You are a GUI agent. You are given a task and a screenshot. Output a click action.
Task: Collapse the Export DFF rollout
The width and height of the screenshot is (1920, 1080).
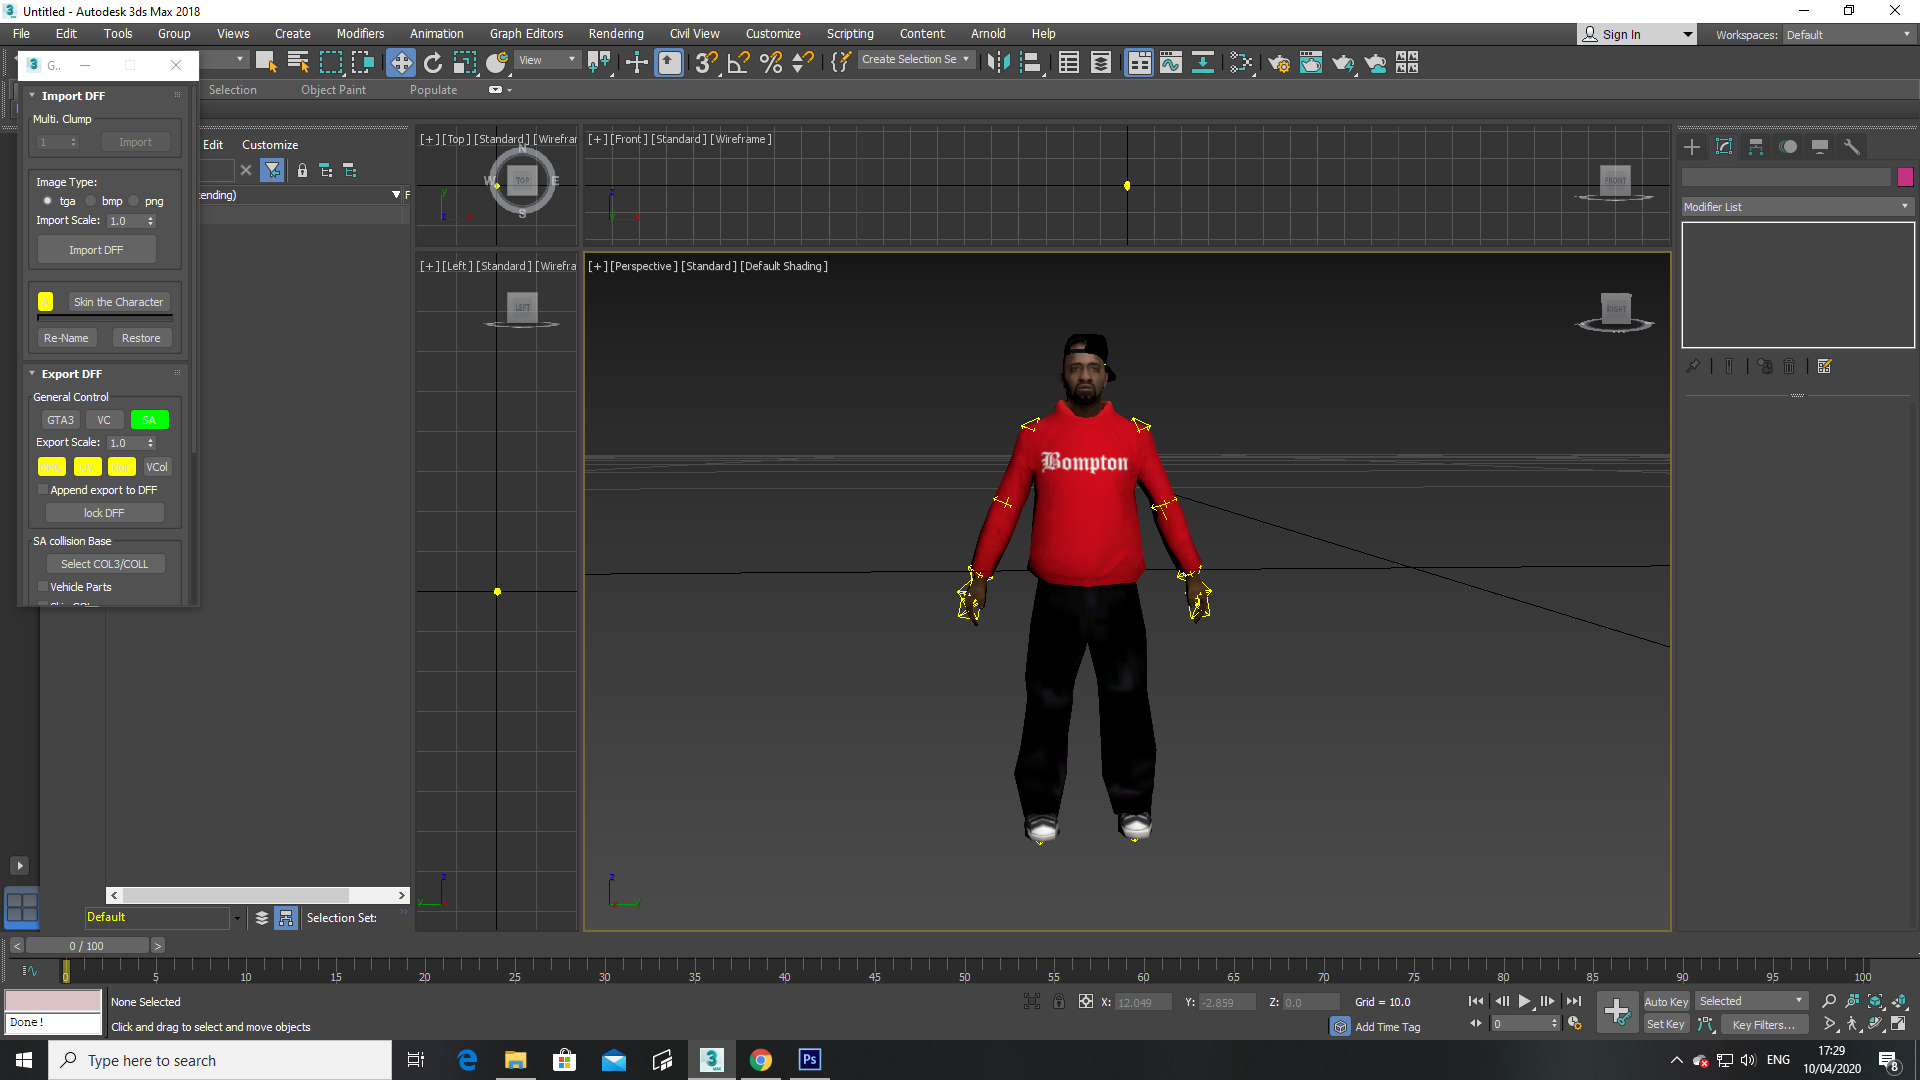[x=71, y=374]
